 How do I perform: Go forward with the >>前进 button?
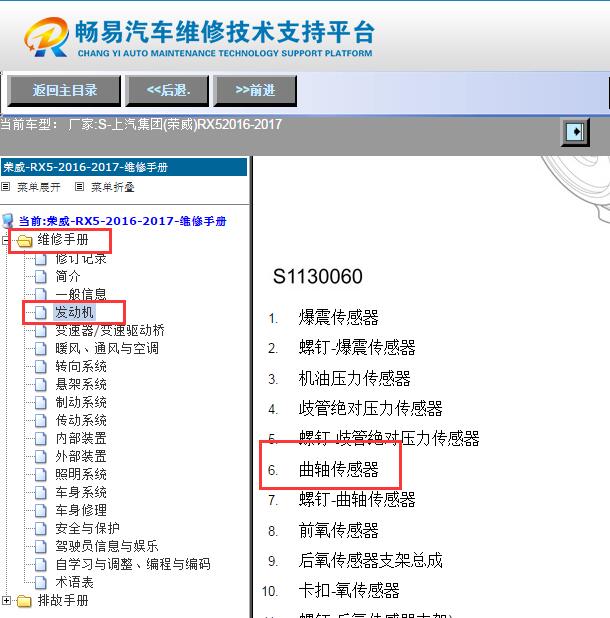tap(255, 91)
